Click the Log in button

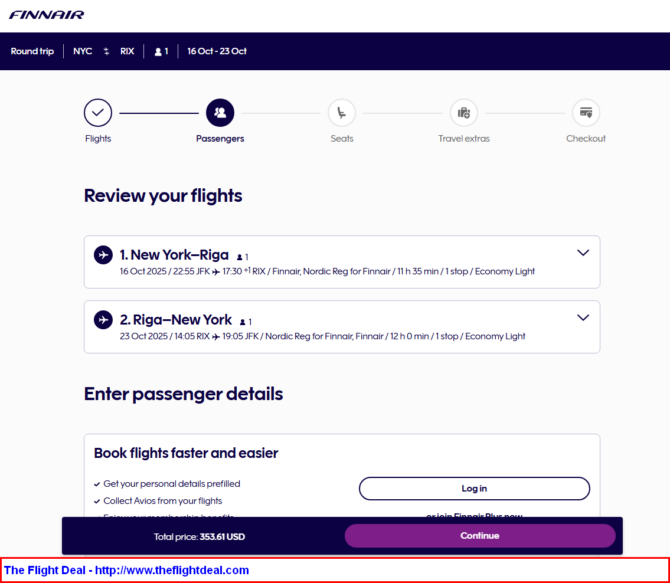point(474,489)
